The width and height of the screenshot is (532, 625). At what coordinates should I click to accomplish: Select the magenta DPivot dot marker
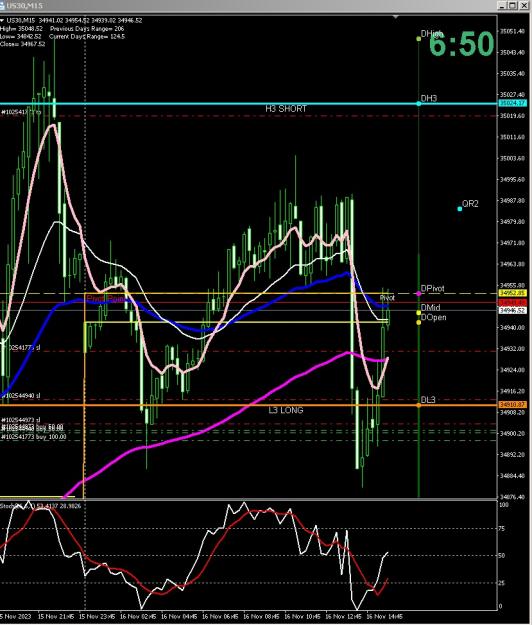[x=418, y=293]
